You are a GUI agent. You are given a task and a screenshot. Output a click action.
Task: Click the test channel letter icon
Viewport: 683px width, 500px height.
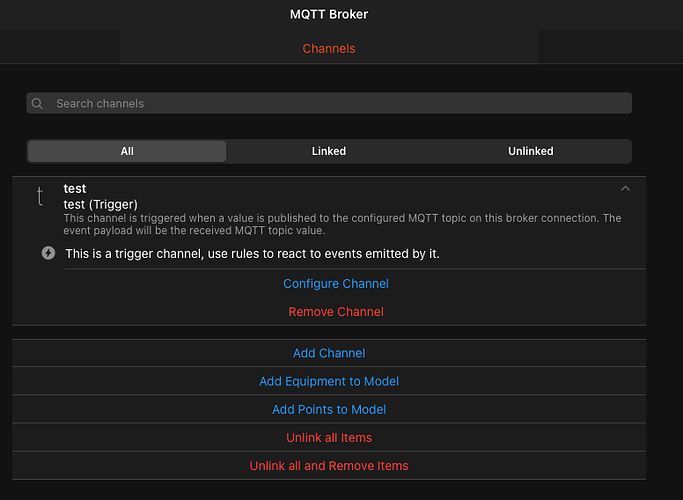pos(40,196)
